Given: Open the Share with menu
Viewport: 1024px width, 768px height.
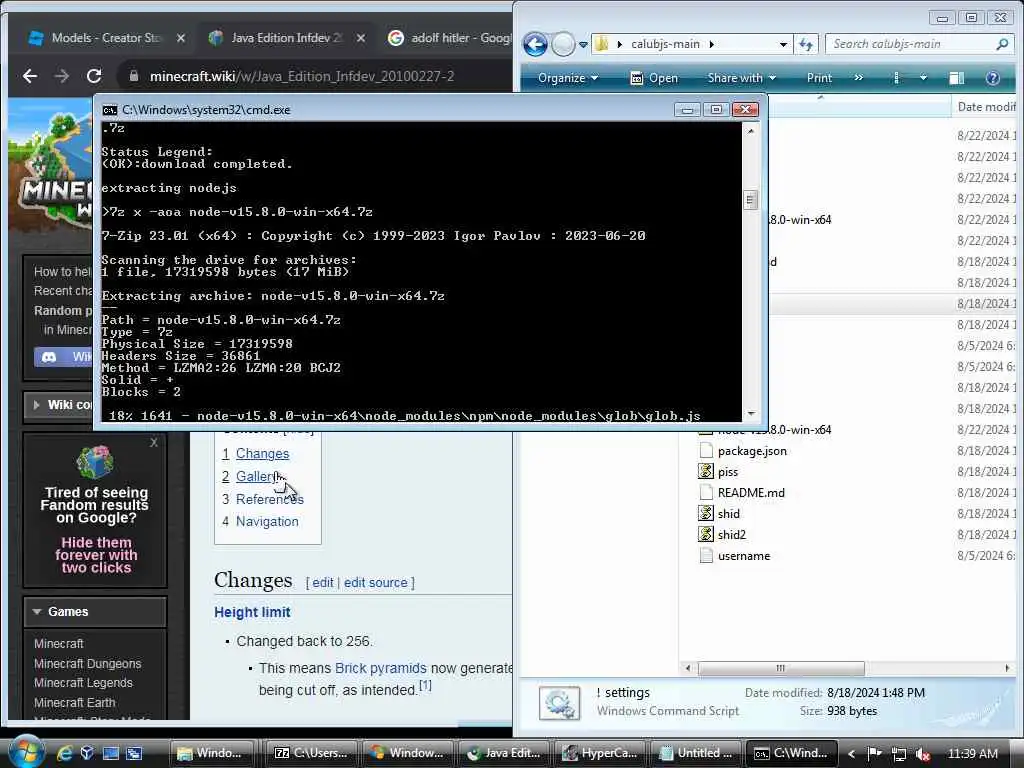Looking at the screenshot, I should [x=741, y=78].
